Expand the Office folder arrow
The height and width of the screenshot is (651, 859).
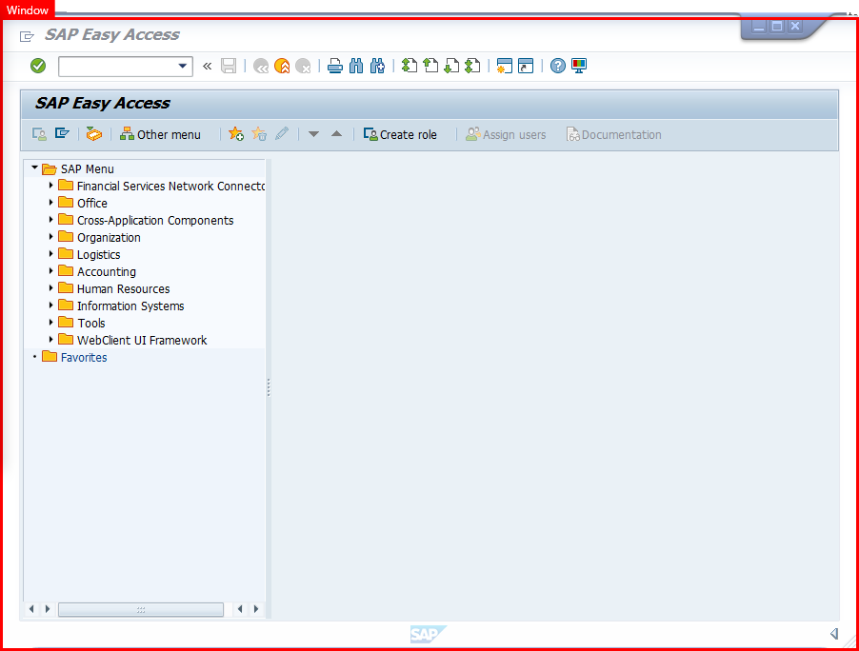pos(51,203)
